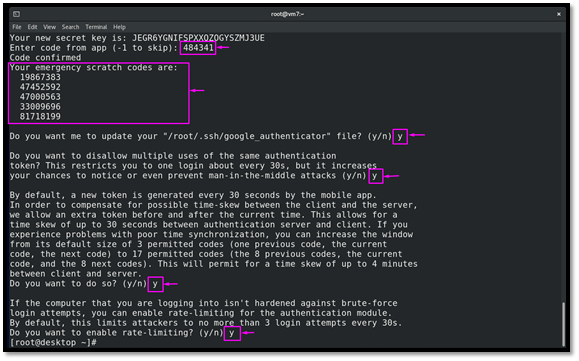Close the root@vm7 terminal window

point(559,14)
